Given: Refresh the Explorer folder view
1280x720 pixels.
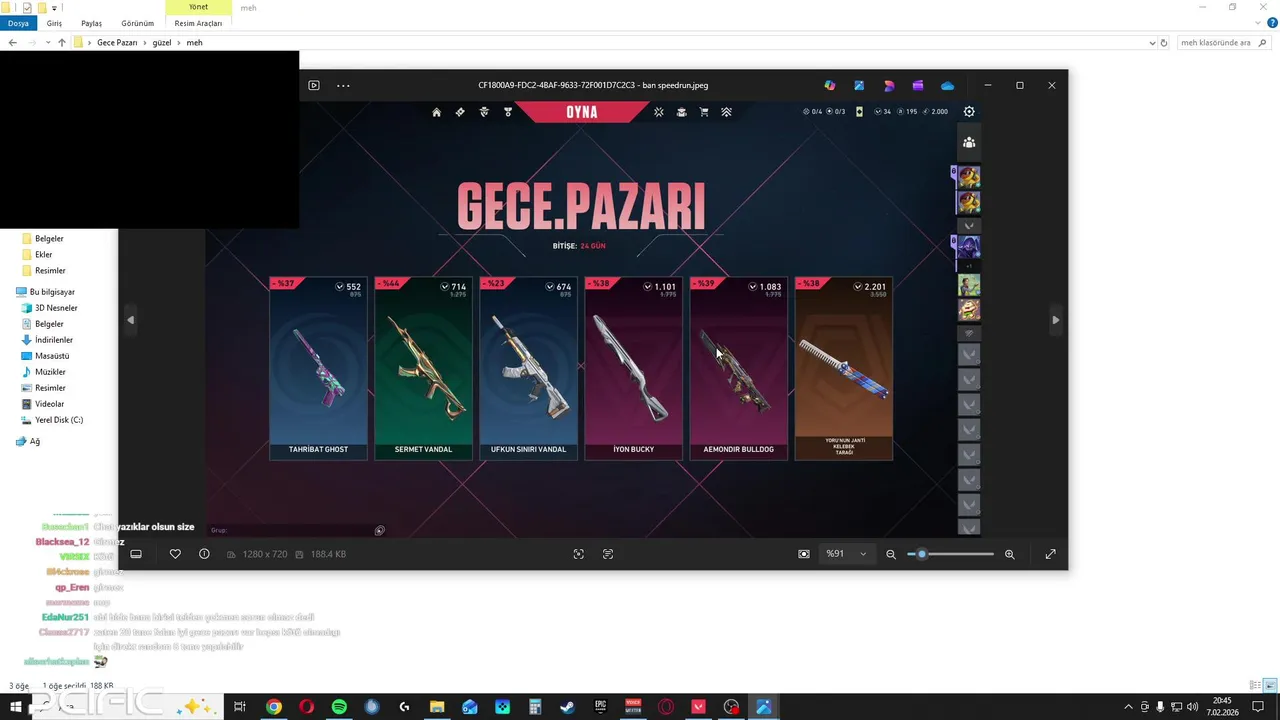Looking at the screenshot, I should (x=1165, y=43).
